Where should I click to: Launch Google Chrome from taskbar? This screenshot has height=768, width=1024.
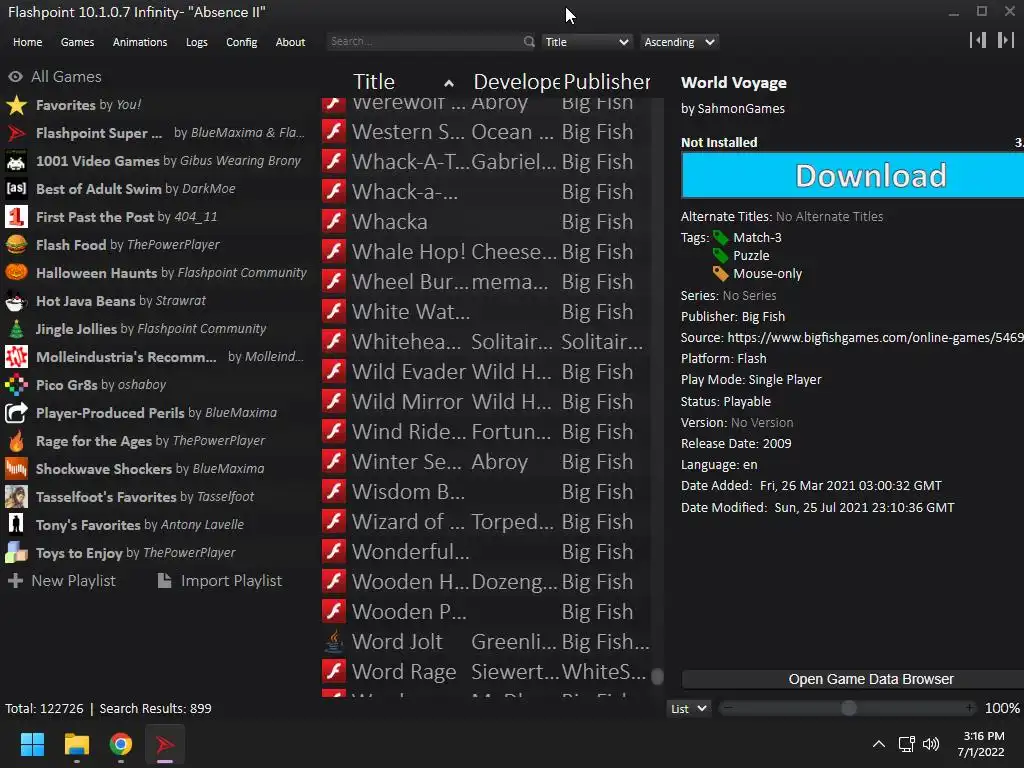tap(121, 744)
